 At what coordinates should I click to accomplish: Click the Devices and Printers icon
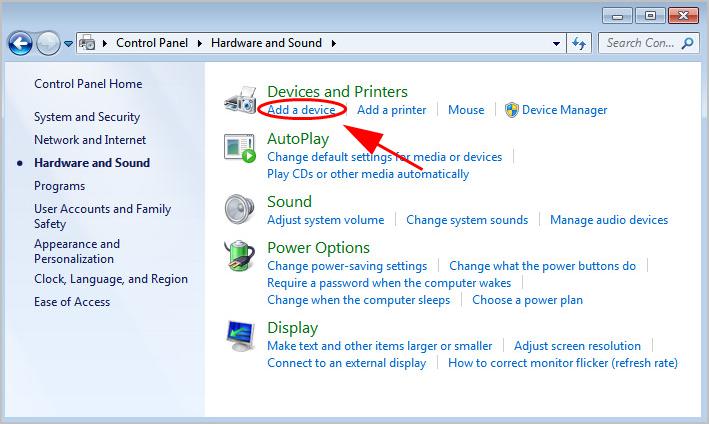click(x=240, y=100)
